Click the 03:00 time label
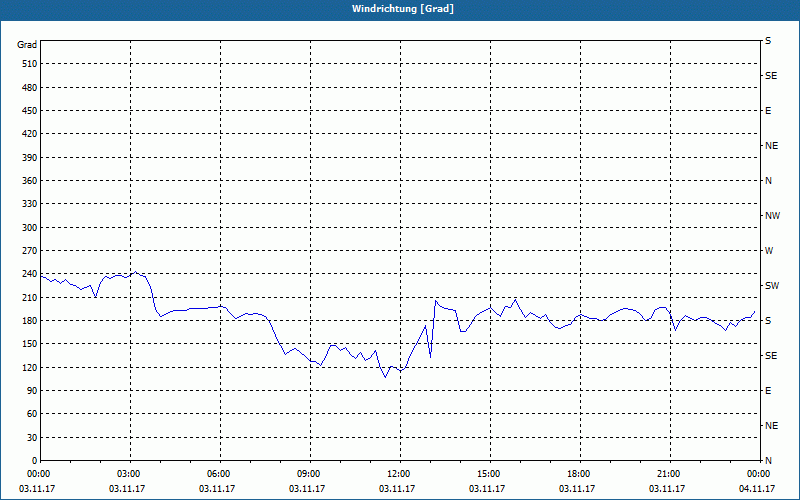800x500 pixels. tap(131, 474)
